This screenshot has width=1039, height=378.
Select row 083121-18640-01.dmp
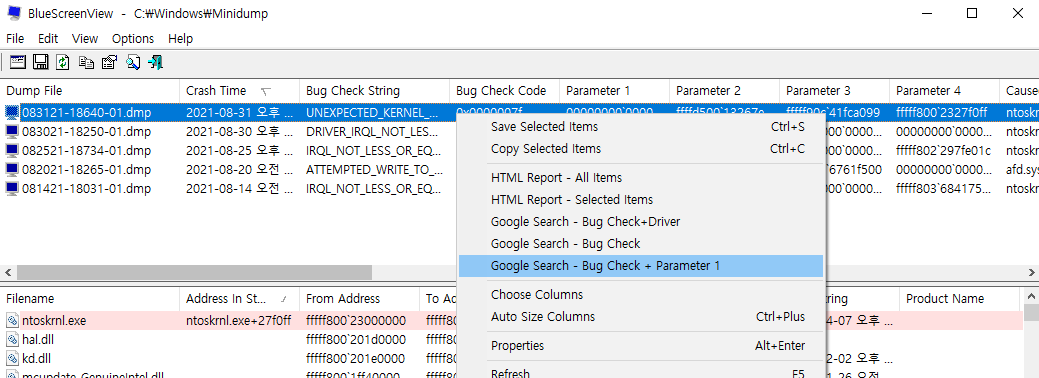point(86,112)
